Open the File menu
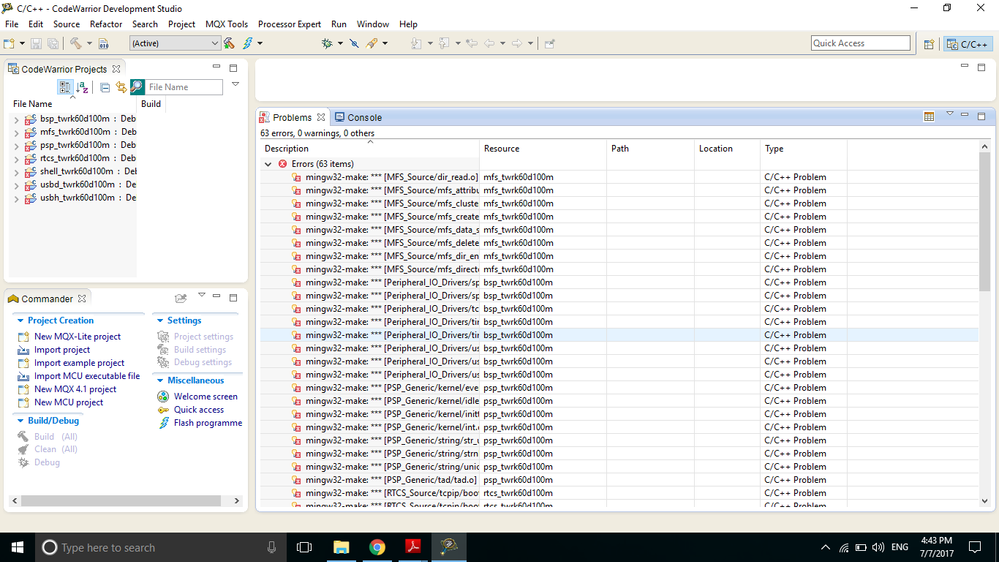This screenshot has height=562, width=999. click(11, 24)
